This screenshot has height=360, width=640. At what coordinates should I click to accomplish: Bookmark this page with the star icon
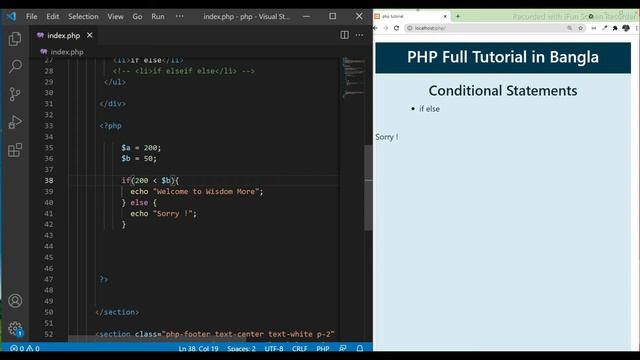(x=580, y=28)
